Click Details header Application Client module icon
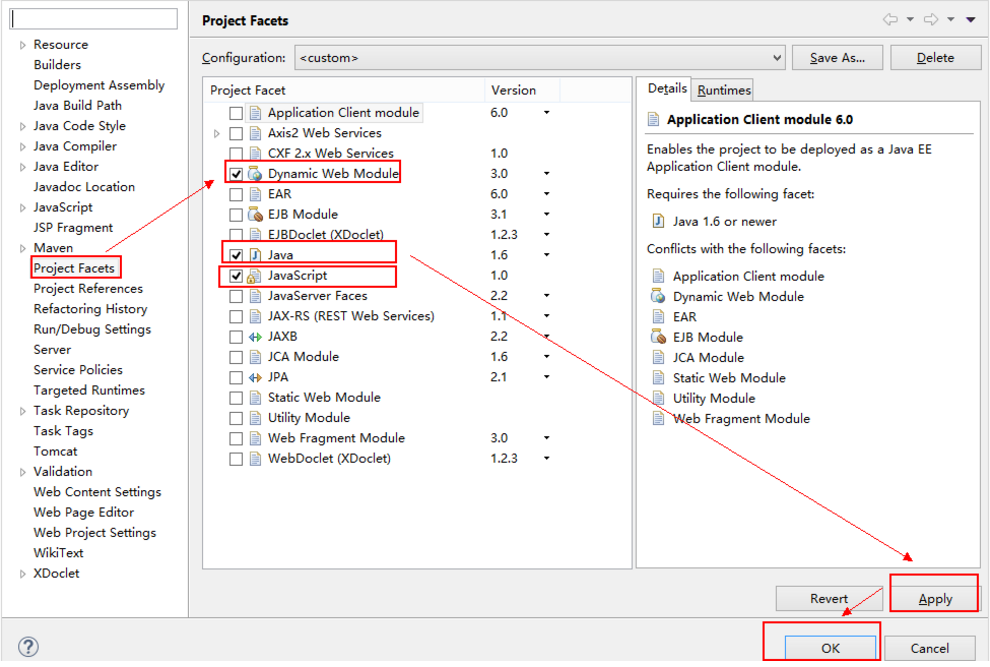This screenshot has width=990, height=667. [654, 119]
